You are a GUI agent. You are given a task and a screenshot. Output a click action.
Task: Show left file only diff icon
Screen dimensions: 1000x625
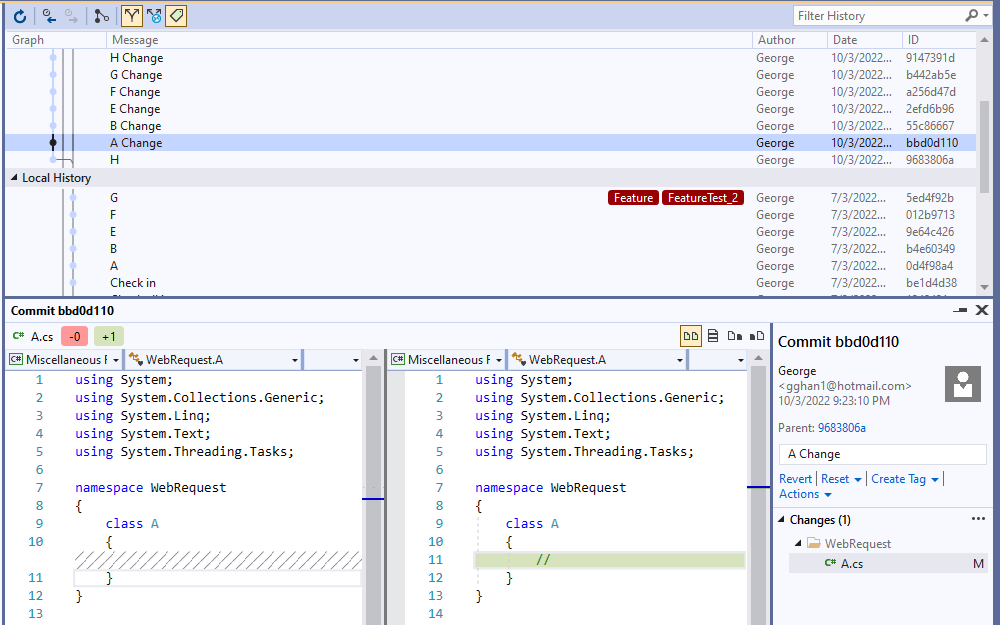(x=735, y=336)
